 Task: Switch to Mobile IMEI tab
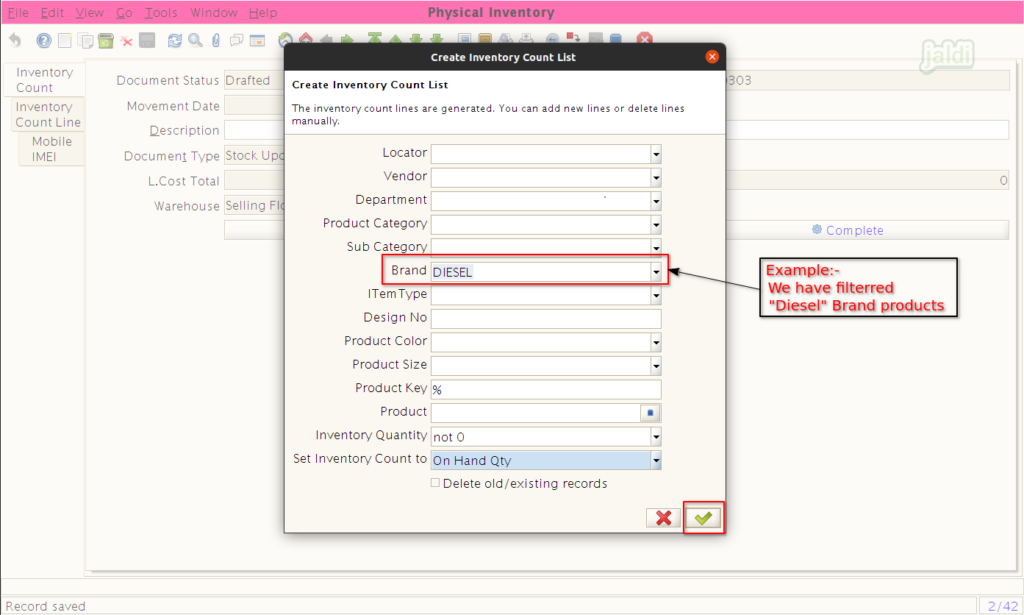pos(52,149)
